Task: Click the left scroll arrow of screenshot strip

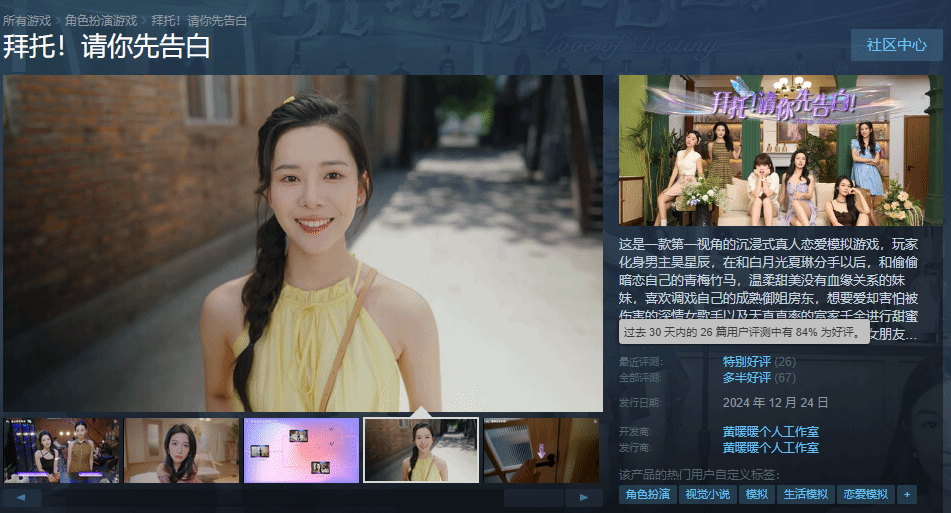Action: (x=21, y=497)
